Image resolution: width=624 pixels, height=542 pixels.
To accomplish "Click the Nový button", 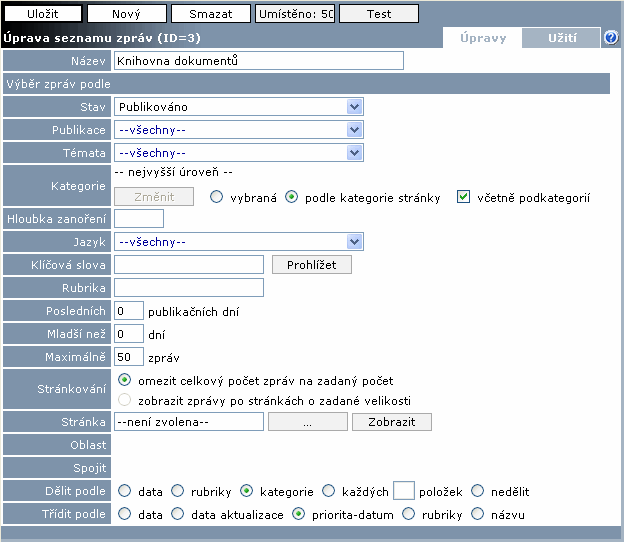I will pyautogui.click(x=126, y=14).
